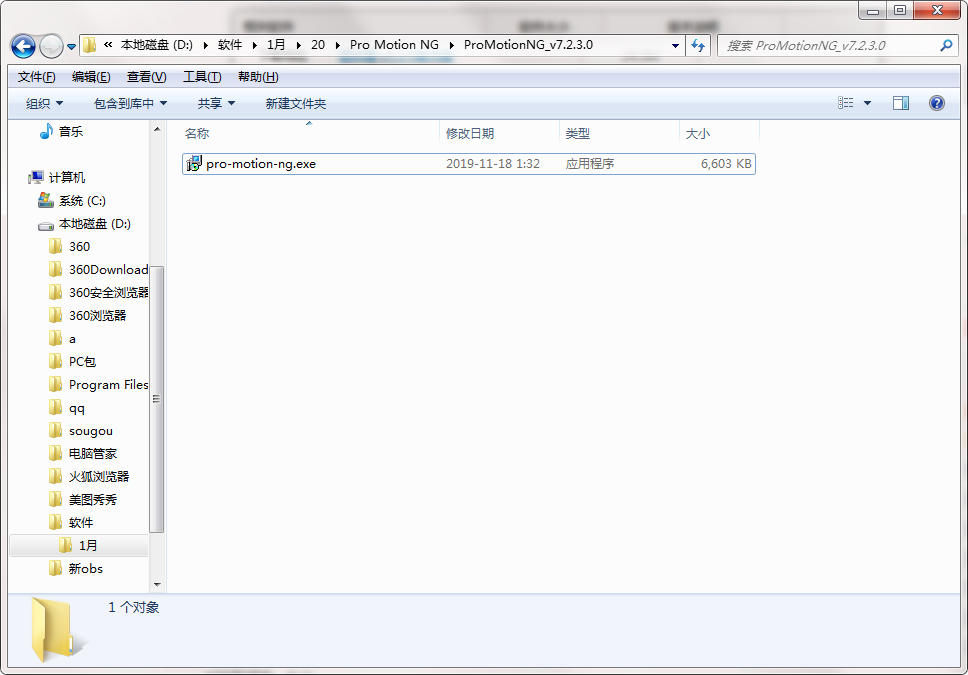This screenshot has width=968, height=675.
Task: Expand the arrow after 软件 in the address bar
Action: [x=254, y=45]
